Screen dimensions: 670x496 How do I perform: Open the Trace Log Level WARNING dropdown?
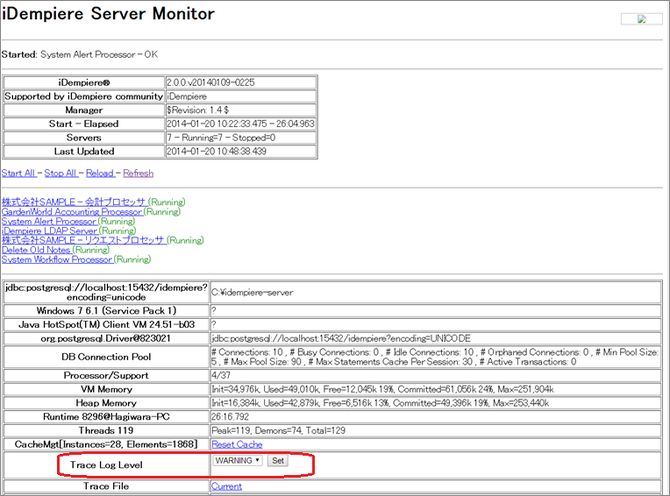coord(238,461)
